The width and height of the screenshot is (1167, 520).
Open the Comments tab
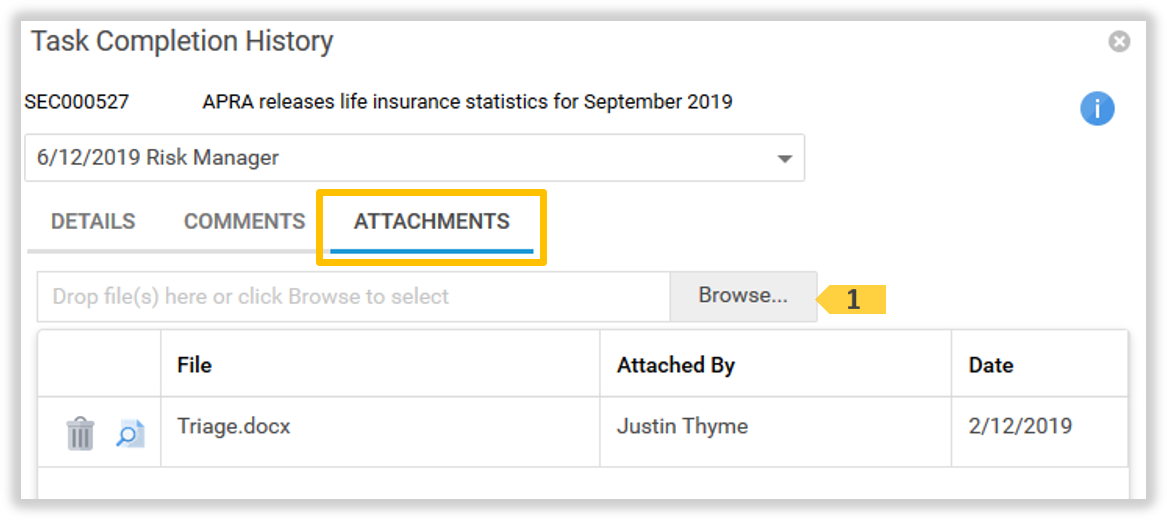coord(244,221)
